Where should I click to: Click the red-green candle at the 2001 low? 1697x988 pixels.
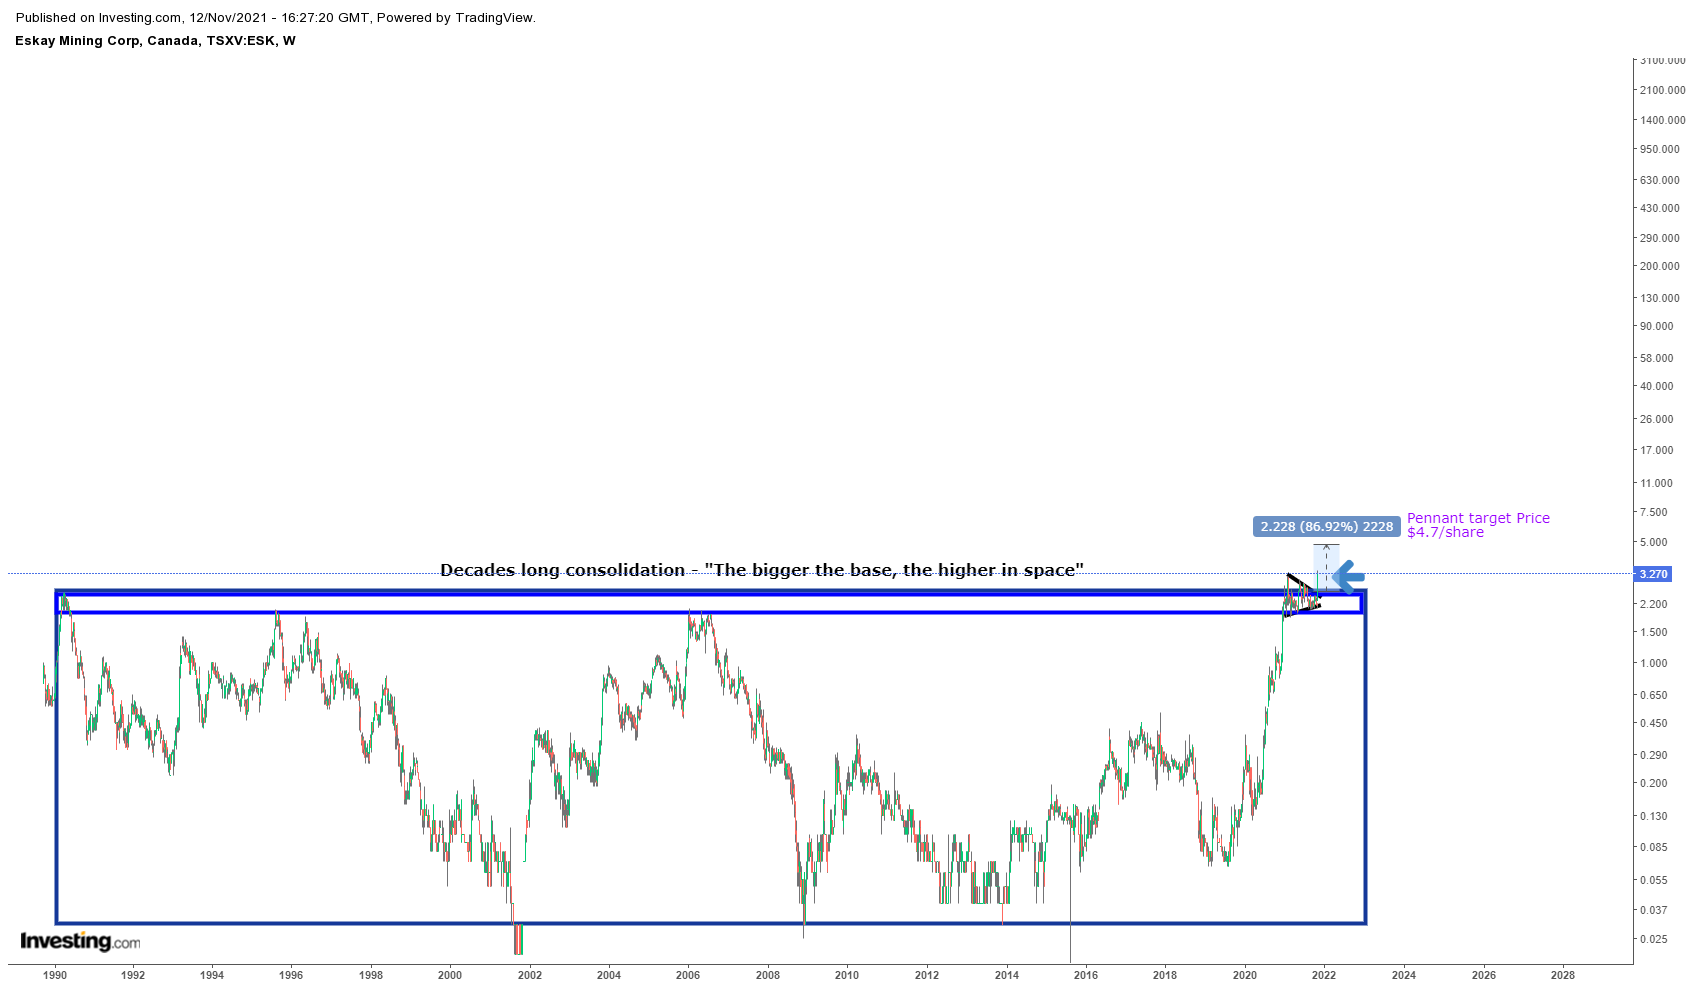(x=518, y=940)
